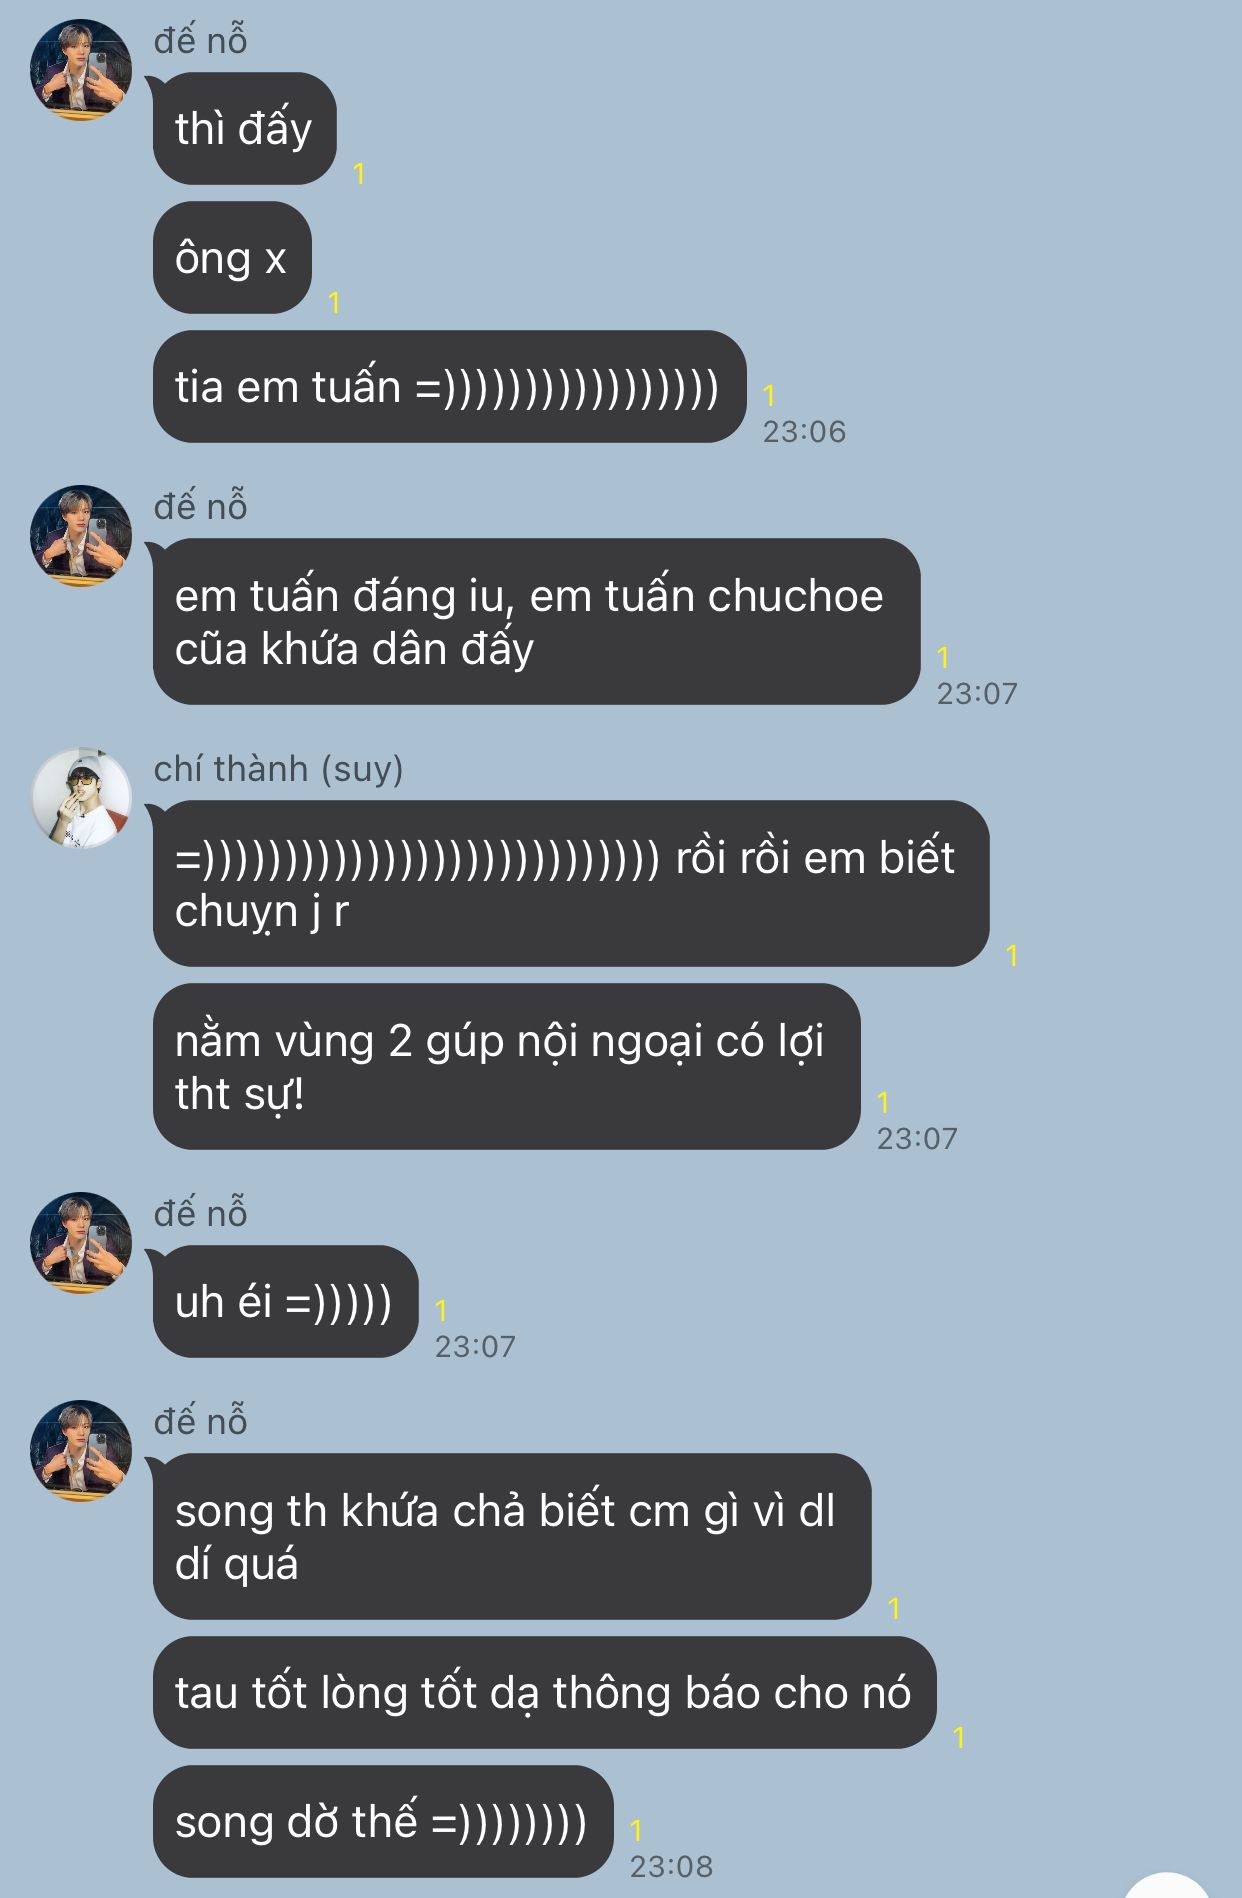The height and width of the screenshot is (1898, 1242).
Task: Tap chí thành's "rồi rồi em biết" message
Action: pyautogui.click(x=571, y=884)
